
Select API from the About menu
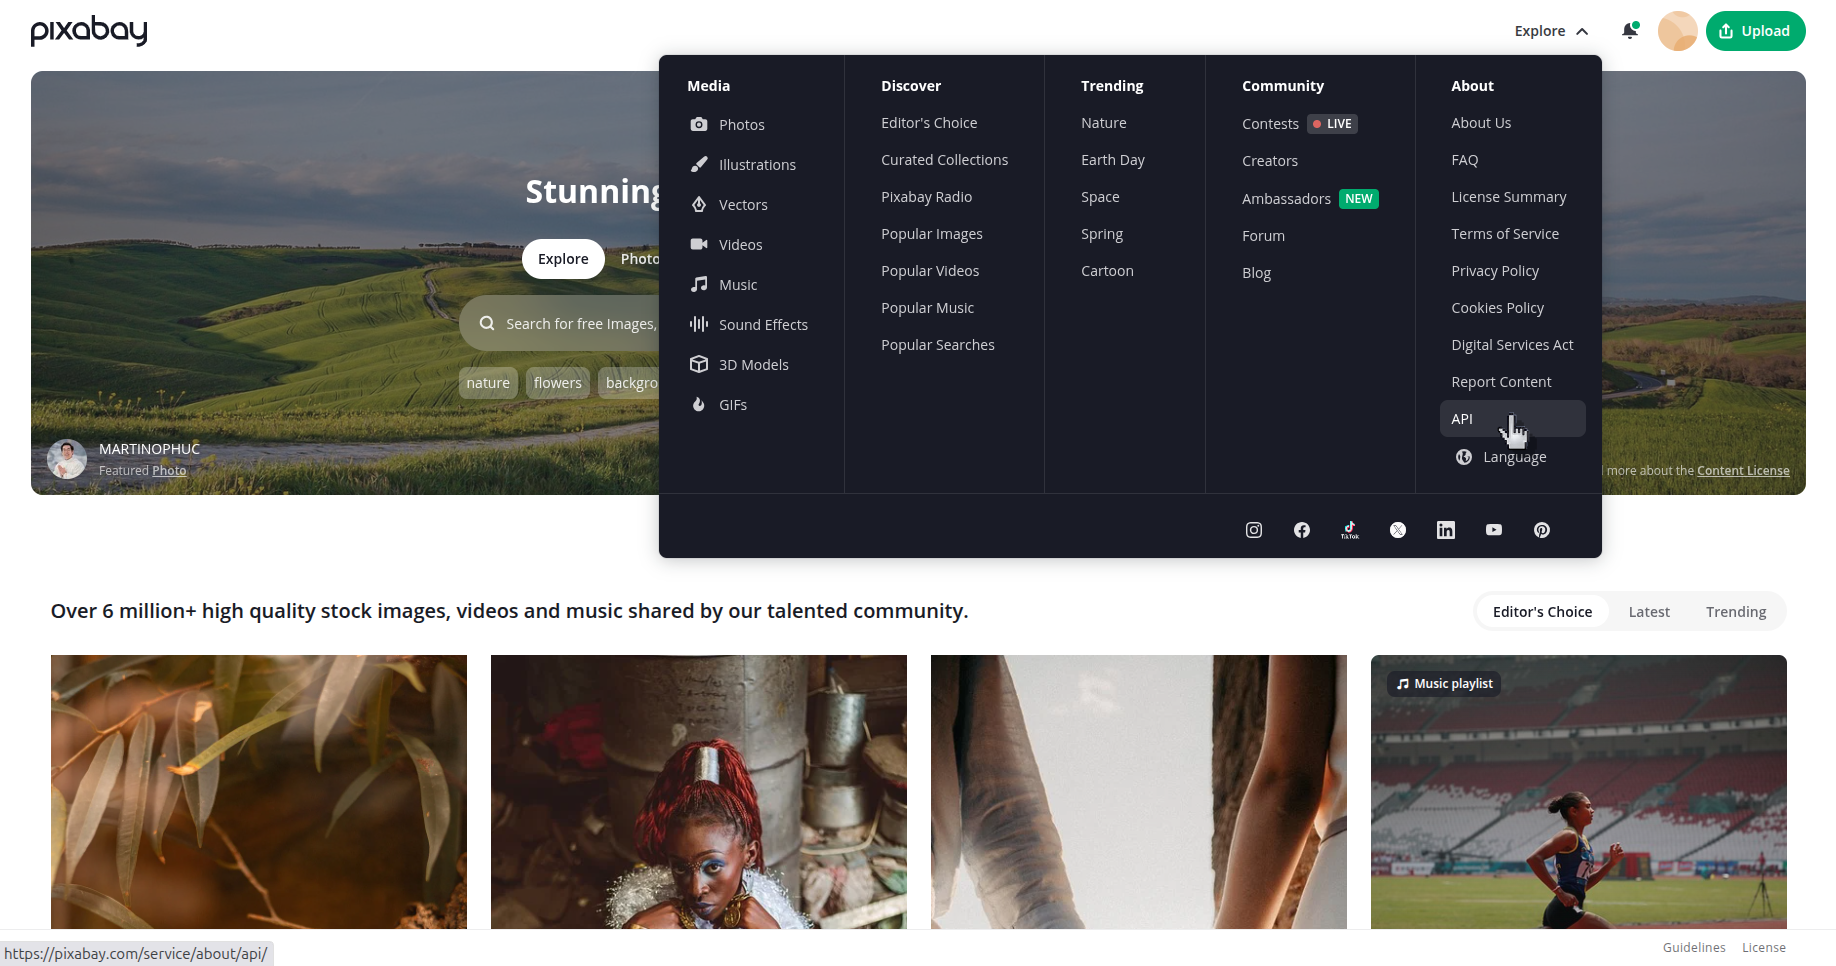coord(1462,418)
